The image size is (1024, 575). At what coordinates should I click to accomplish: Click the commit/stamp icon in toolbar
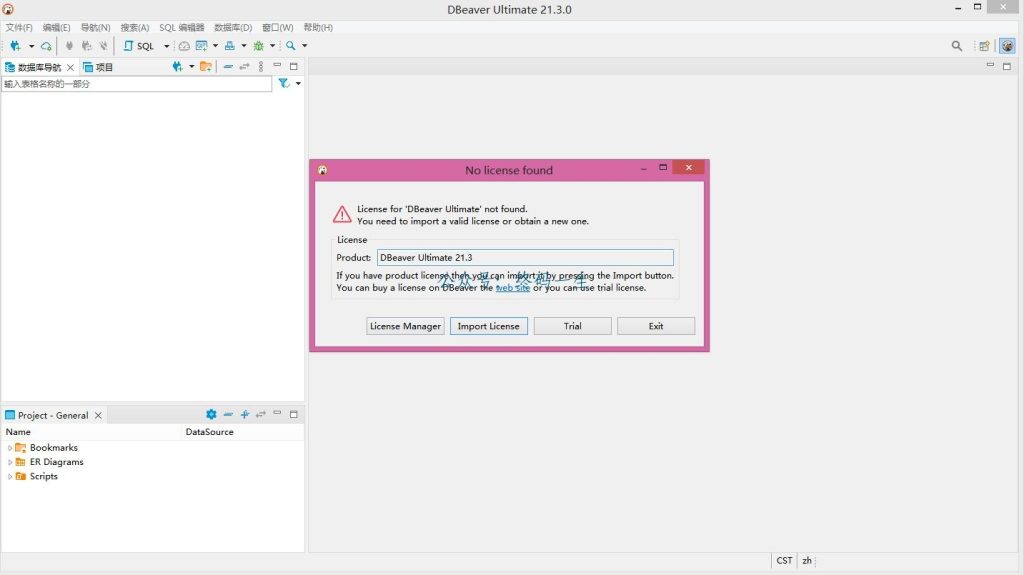(230, 46)
